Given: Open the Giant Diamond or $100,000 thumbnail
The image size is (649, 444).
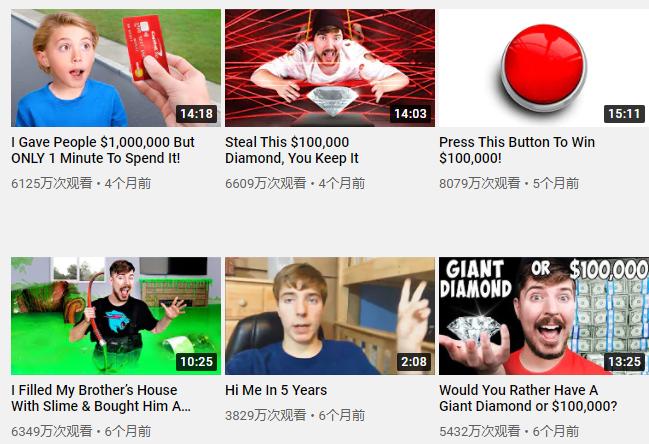Looking at the screenshot, I should pos(544,316).
